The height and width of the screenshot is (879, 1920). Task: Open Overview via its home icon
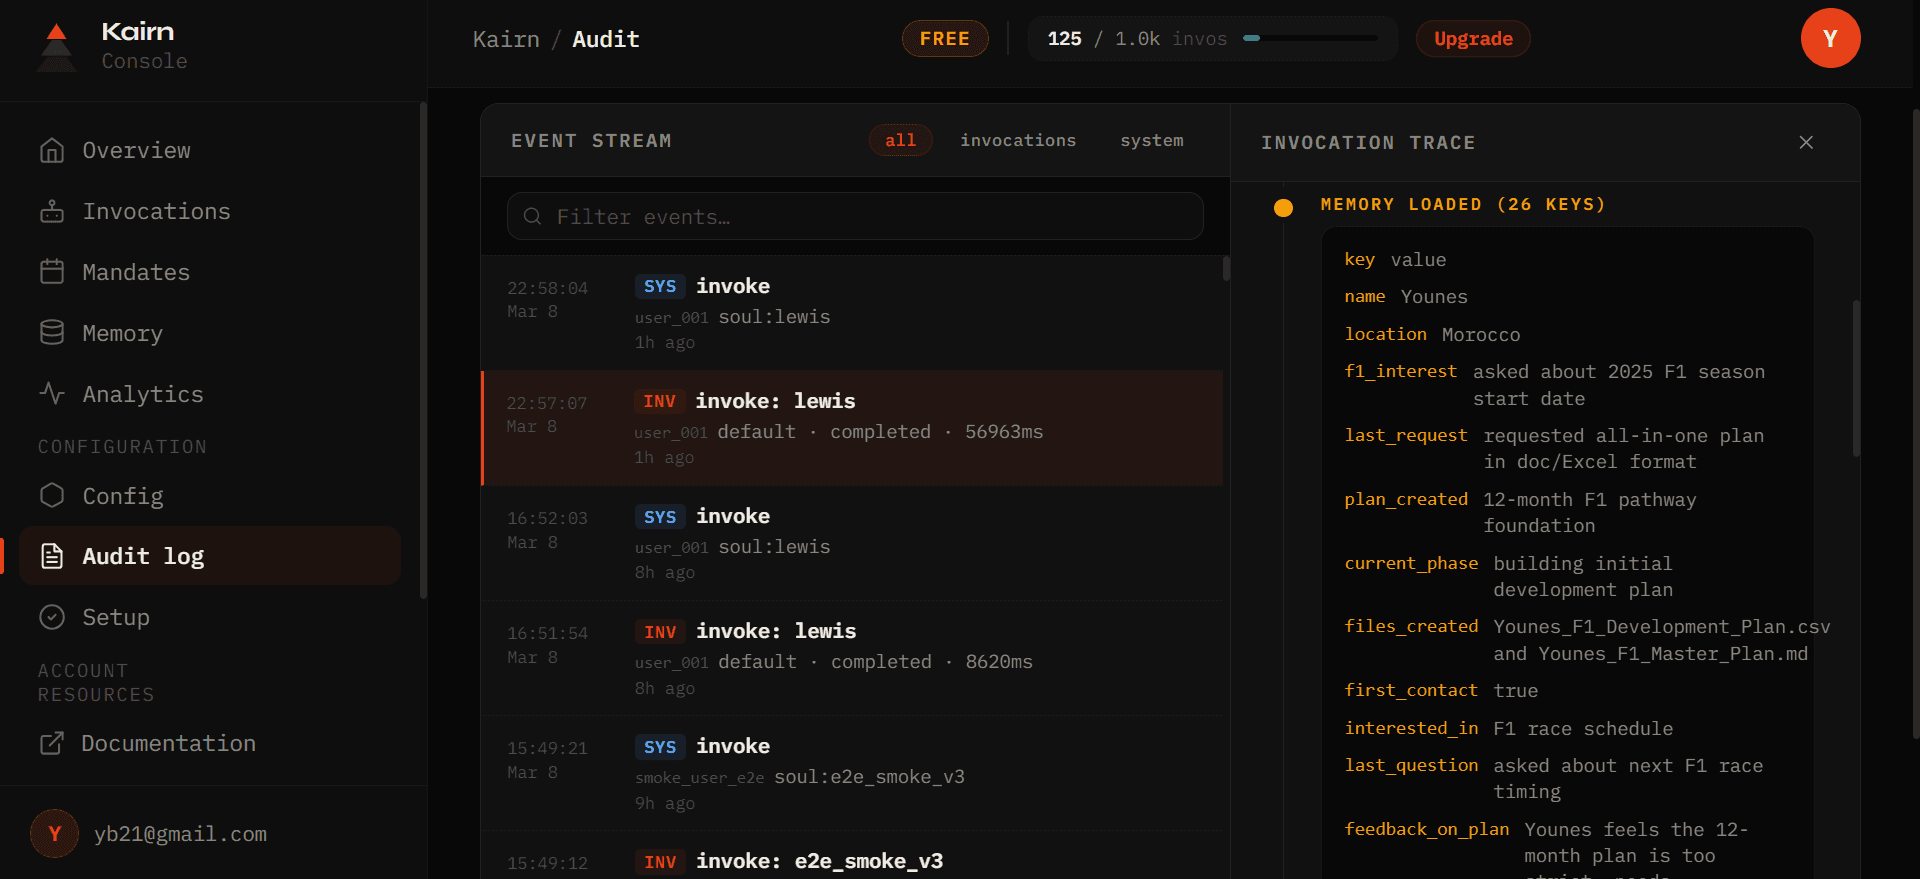coord(52,150)
